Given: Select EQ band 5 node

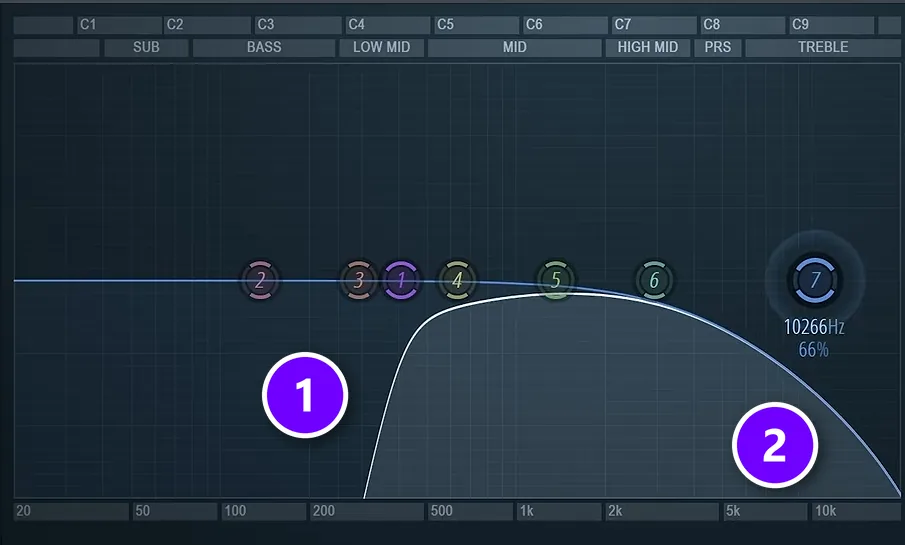Looking at the screenshot, I should click(556, 280).
